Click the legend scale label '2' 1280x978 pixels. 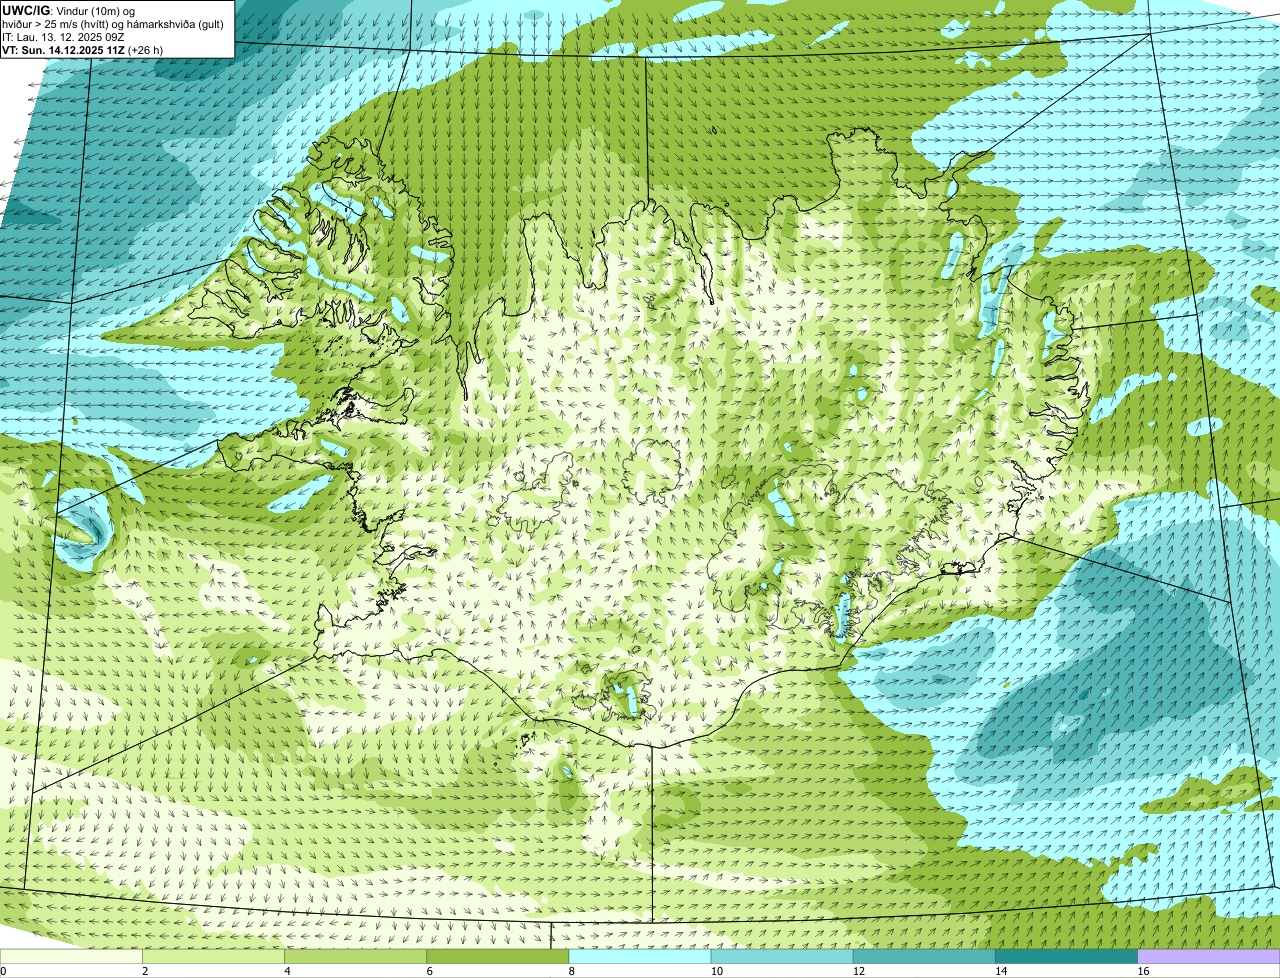pos(145,971)
